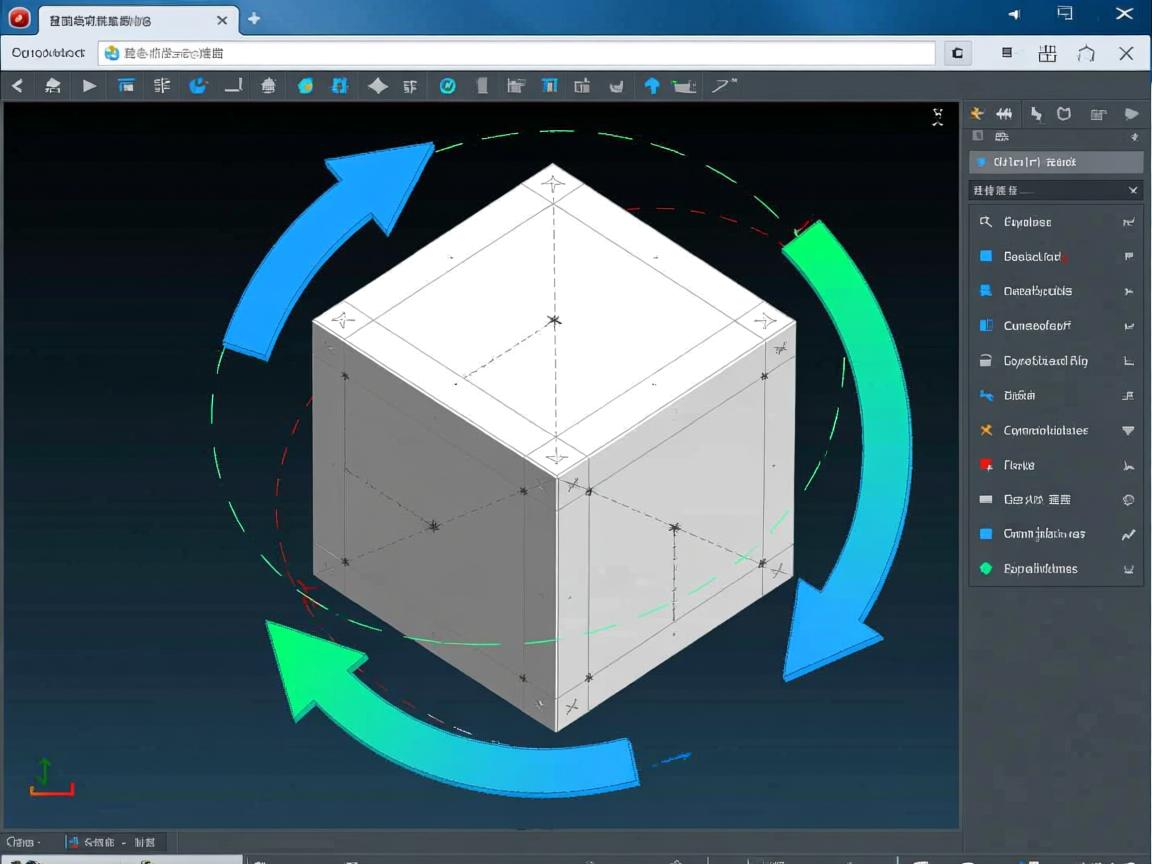This screenshot has width=1152, height=864.
Task: Click the orange X item in the panel list
Action: [x=985, y=430]
